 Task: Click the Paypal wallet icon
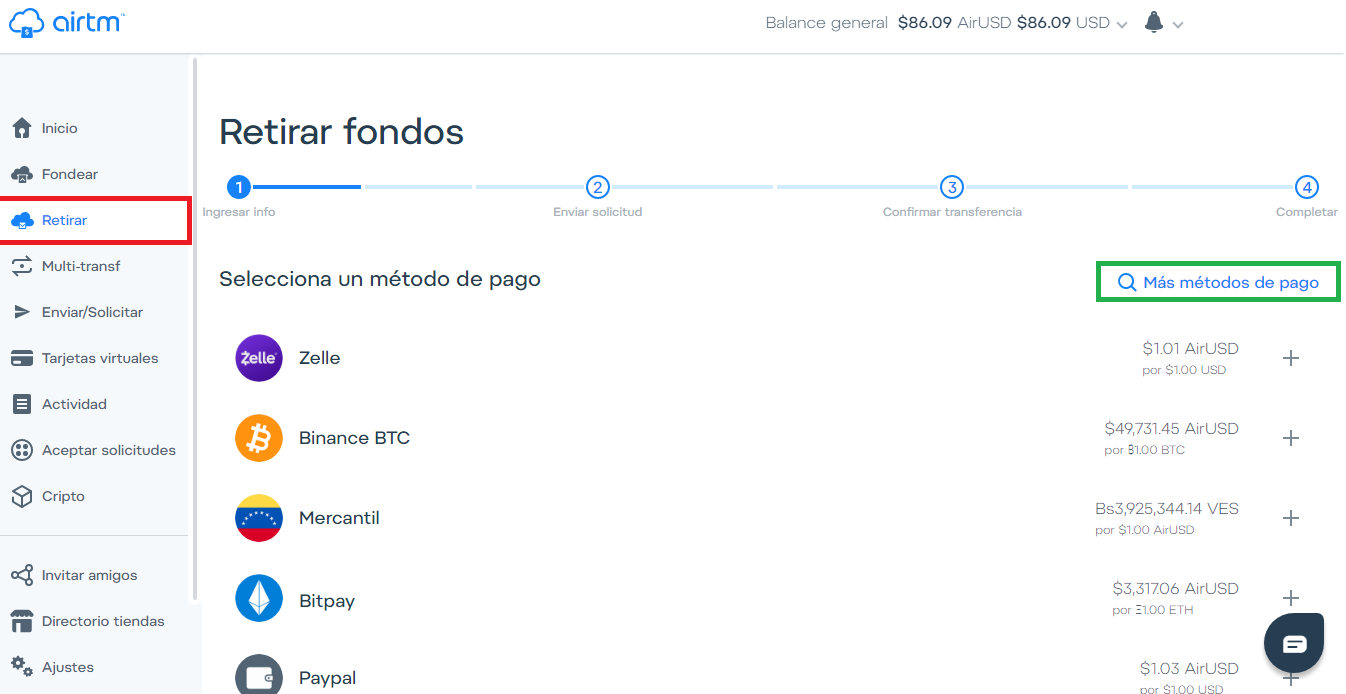point(259,676)
